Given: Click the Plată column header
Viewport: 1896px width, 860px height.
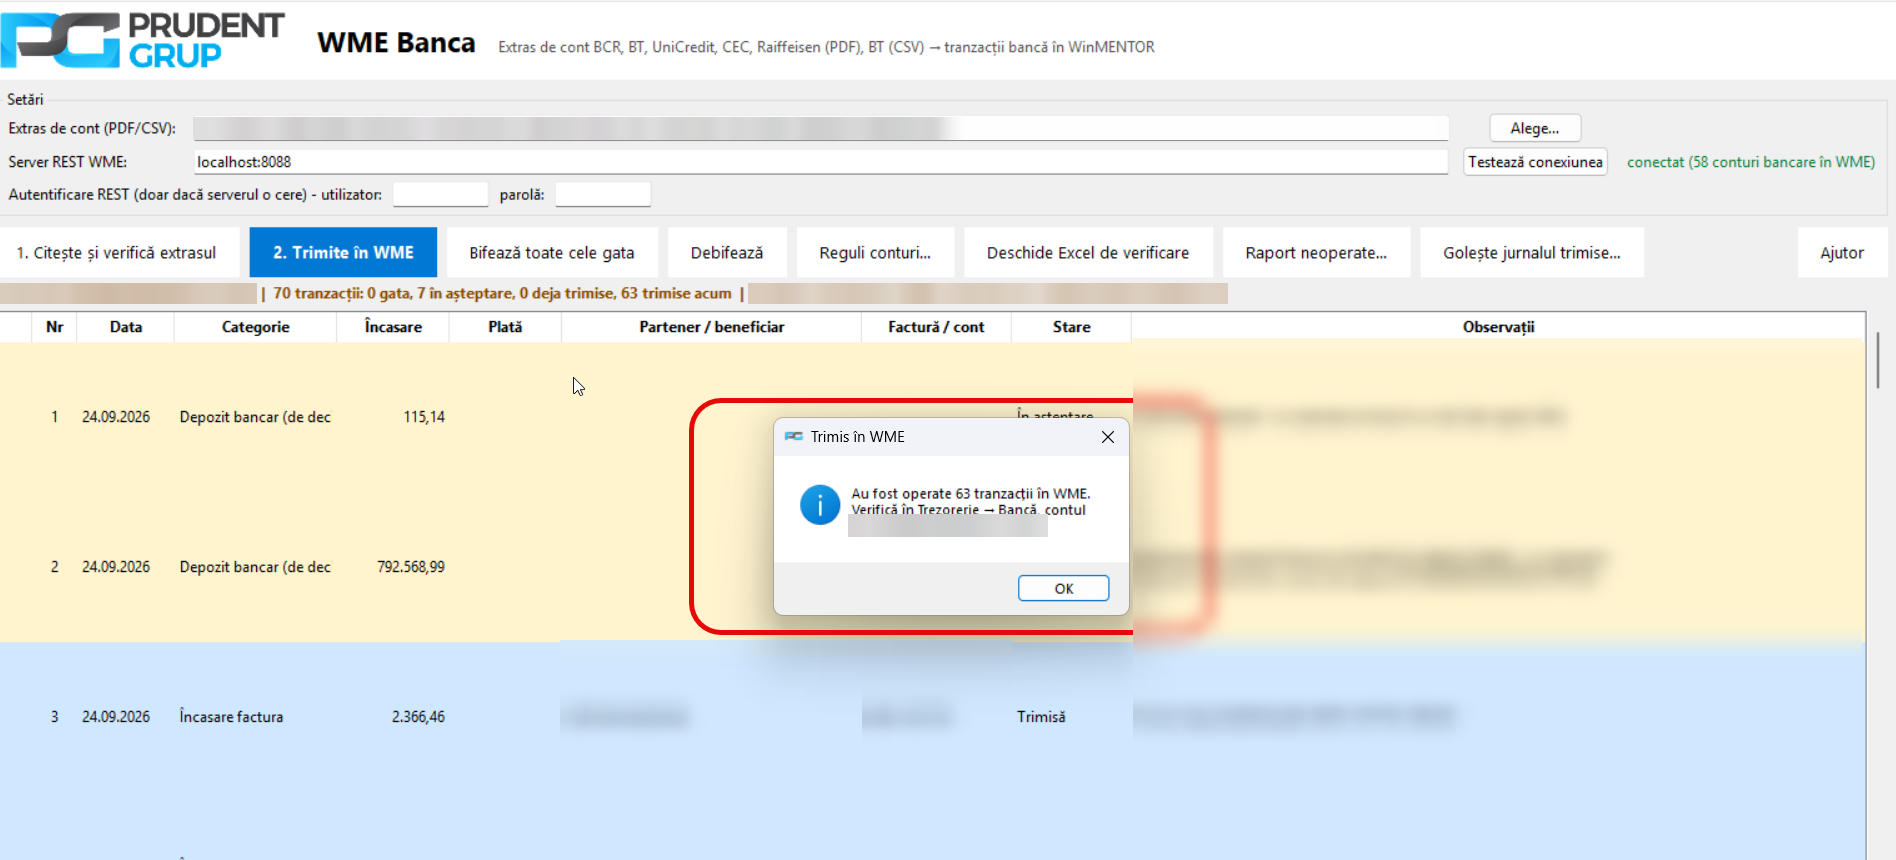Looking at the screenshot, I should click(x=505, y=327).
